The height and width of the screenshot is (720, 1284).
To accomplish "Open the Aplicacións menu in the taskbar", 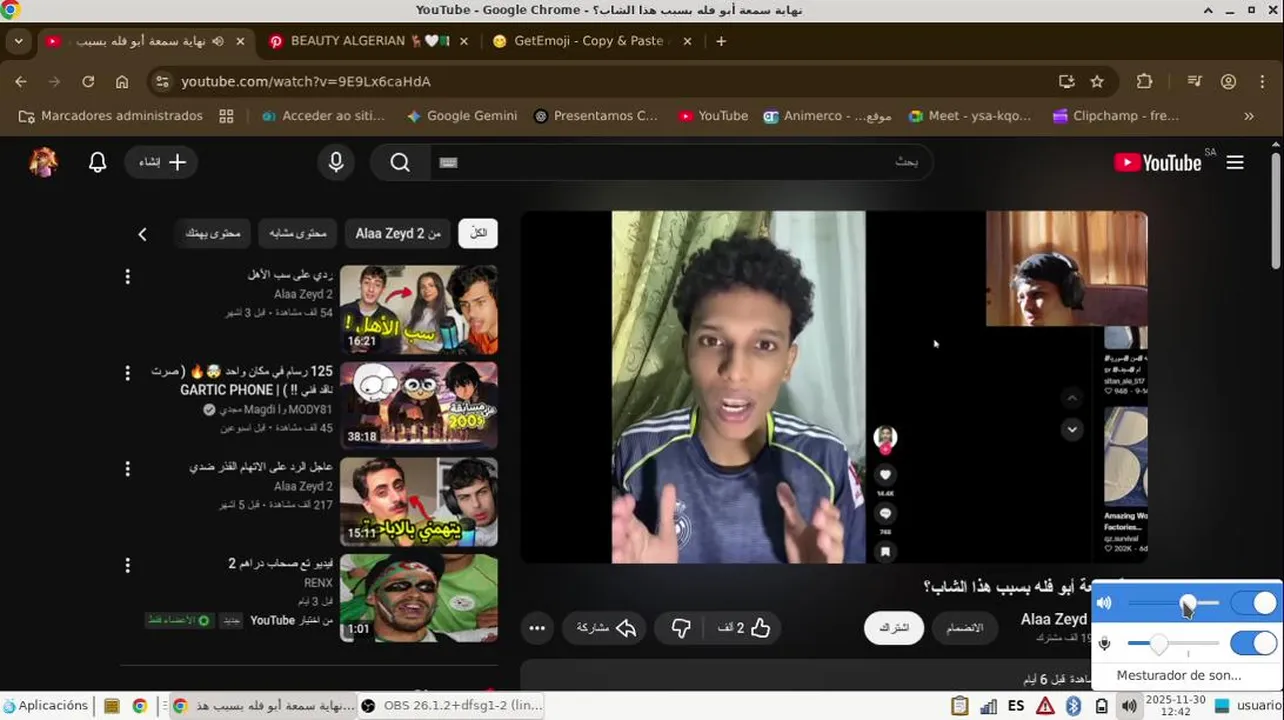I will 46,706.
